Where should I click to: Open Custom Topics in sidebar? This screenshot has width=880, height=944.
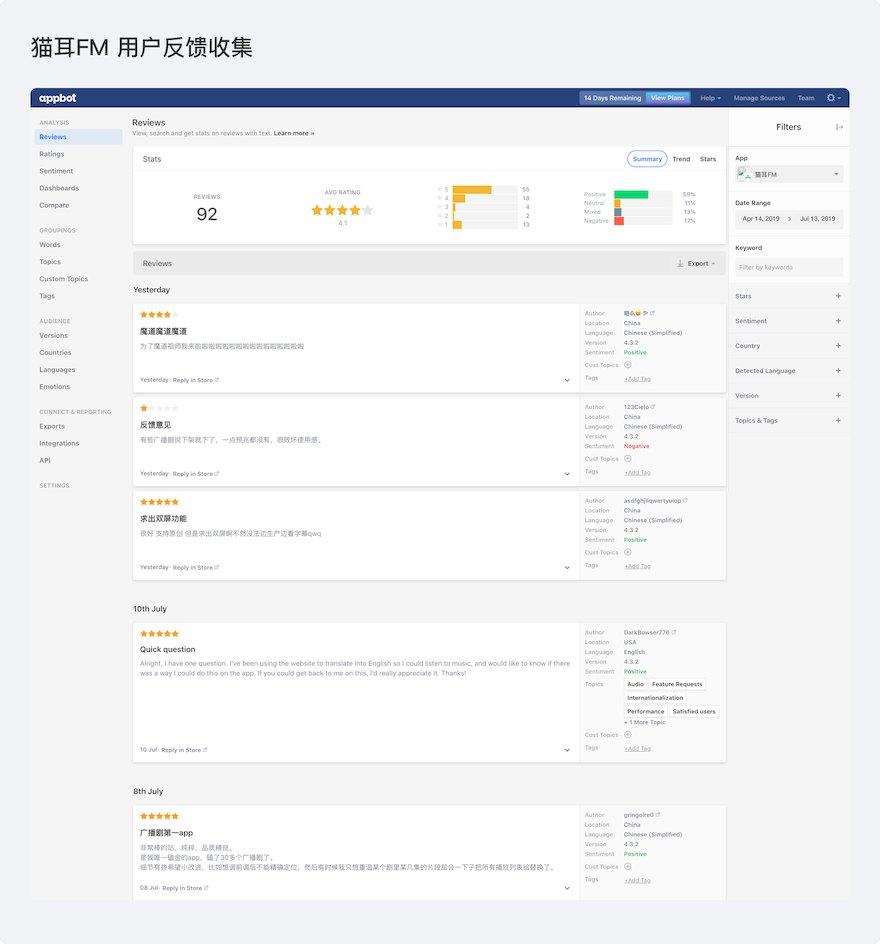point(64,279)
